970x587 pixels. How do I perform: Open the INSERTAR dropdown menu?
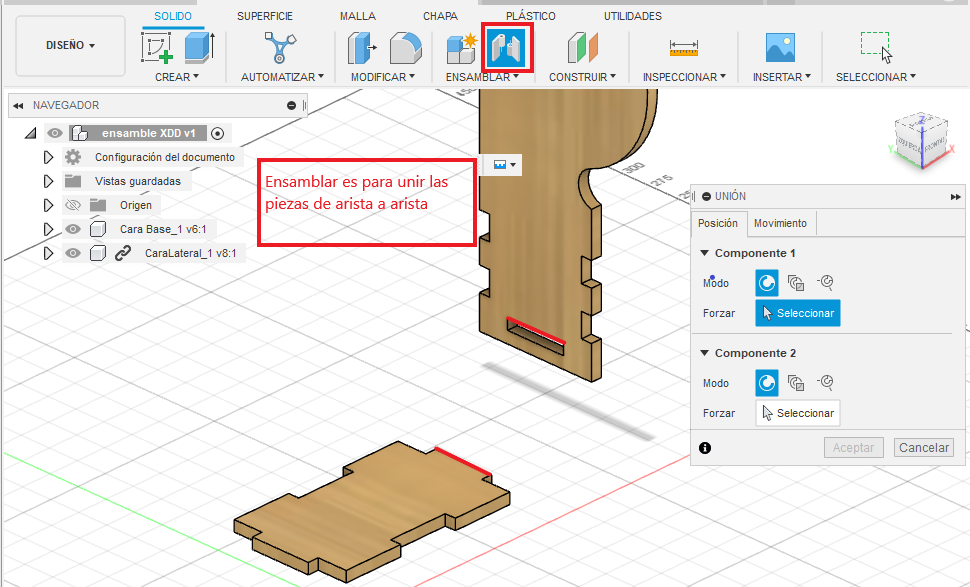pos(781,77)
